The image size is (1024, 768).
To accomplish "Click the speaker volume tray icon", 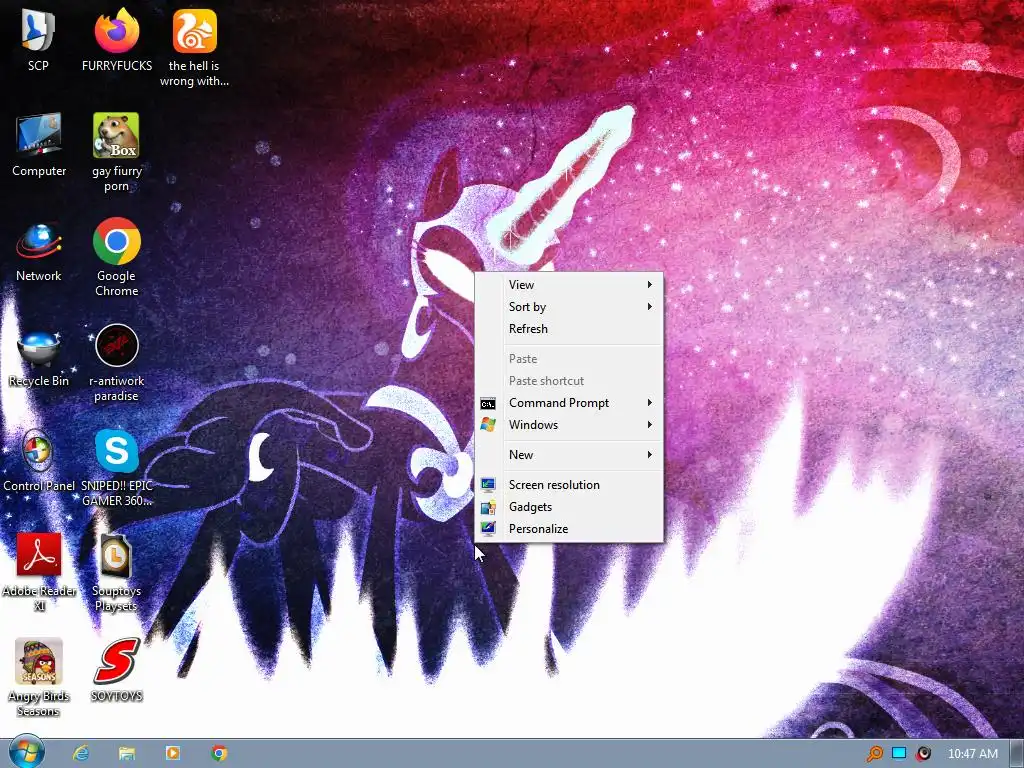I will pos(923,754).
